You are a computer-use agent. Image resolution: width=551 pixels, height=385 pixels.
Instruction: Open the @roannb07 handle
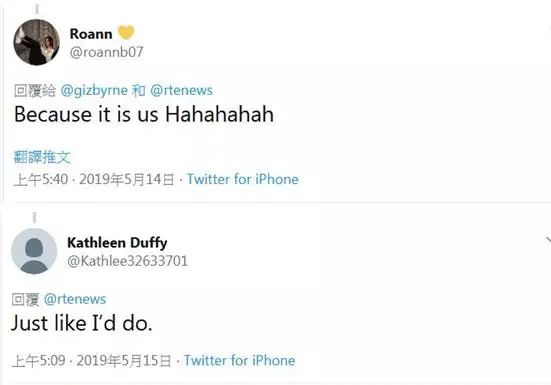tap(106, 52)
